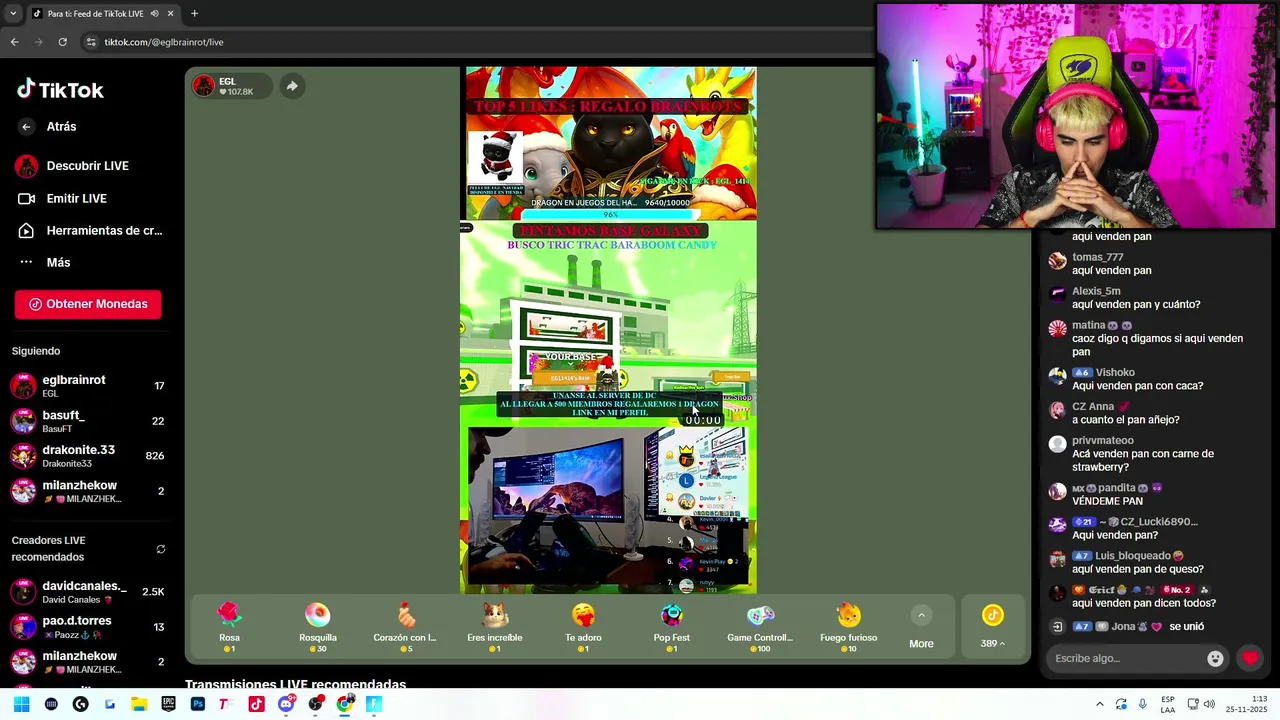Reload the browser page
This screenshot has height=720, width=1280.
62,42
